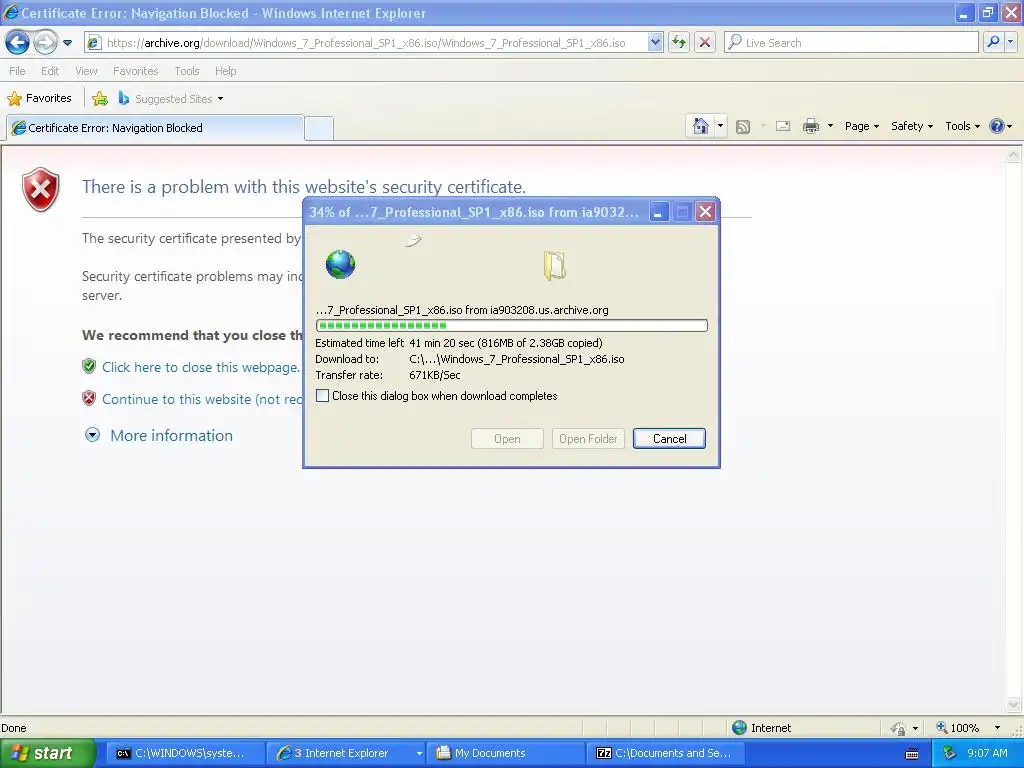Click the green download progress bar
This screenshot has height=768, width=1024.
[x=511, y=325]
